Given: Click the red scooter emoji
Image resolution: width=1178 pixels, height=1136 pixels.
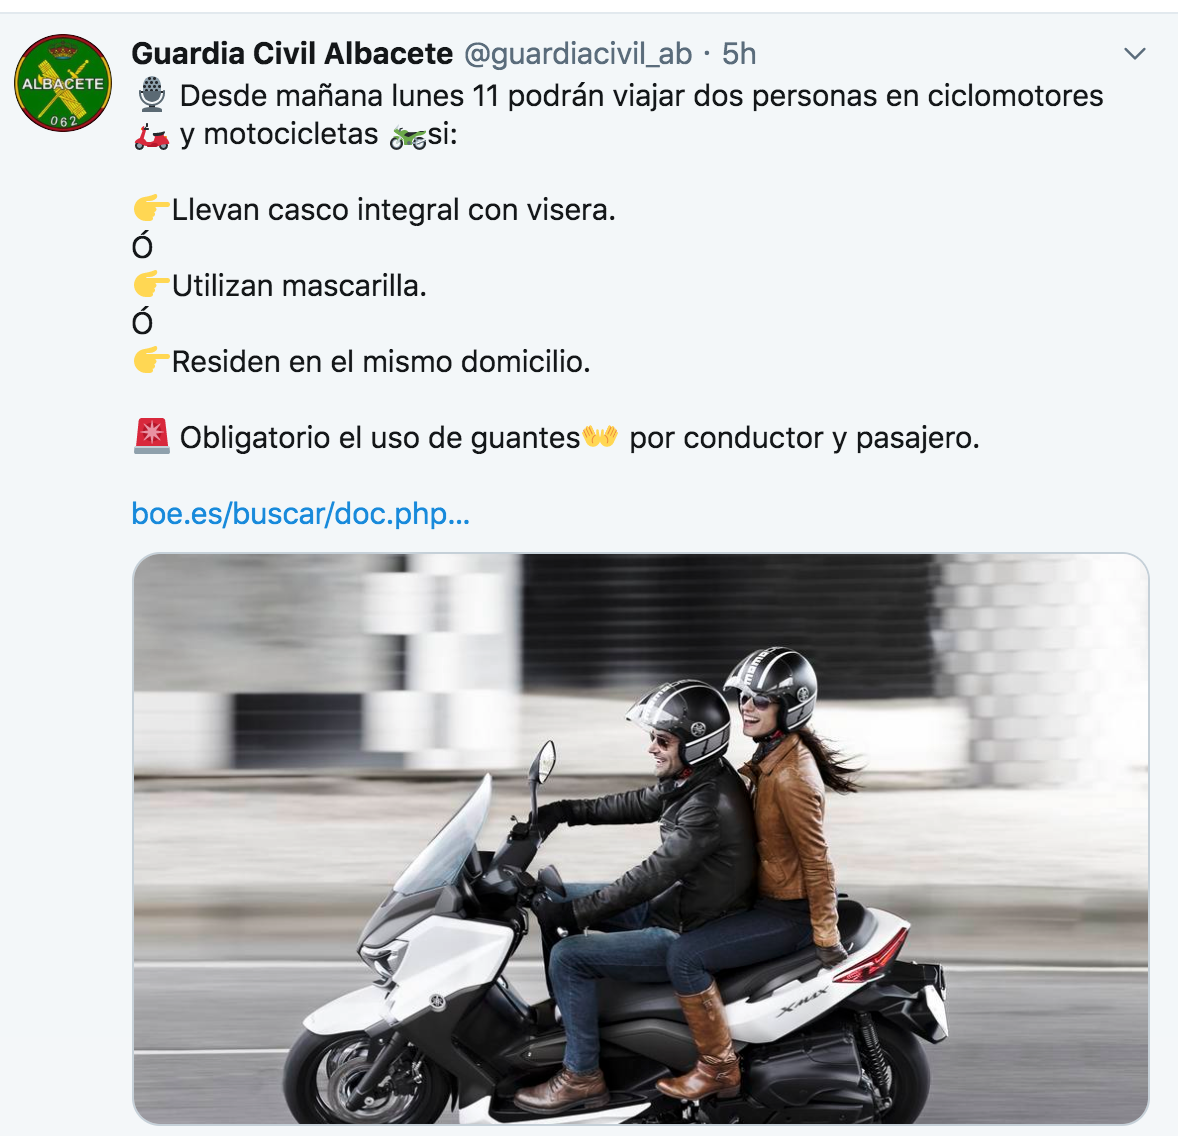Looking at the screenshot, I should (x=152, y=135).
